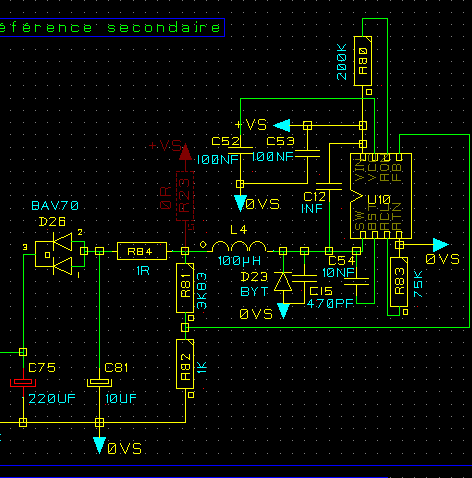Viewport: 472px width, 478px height.
Task: Click the C53 reference label
Action: coord(280,141)
